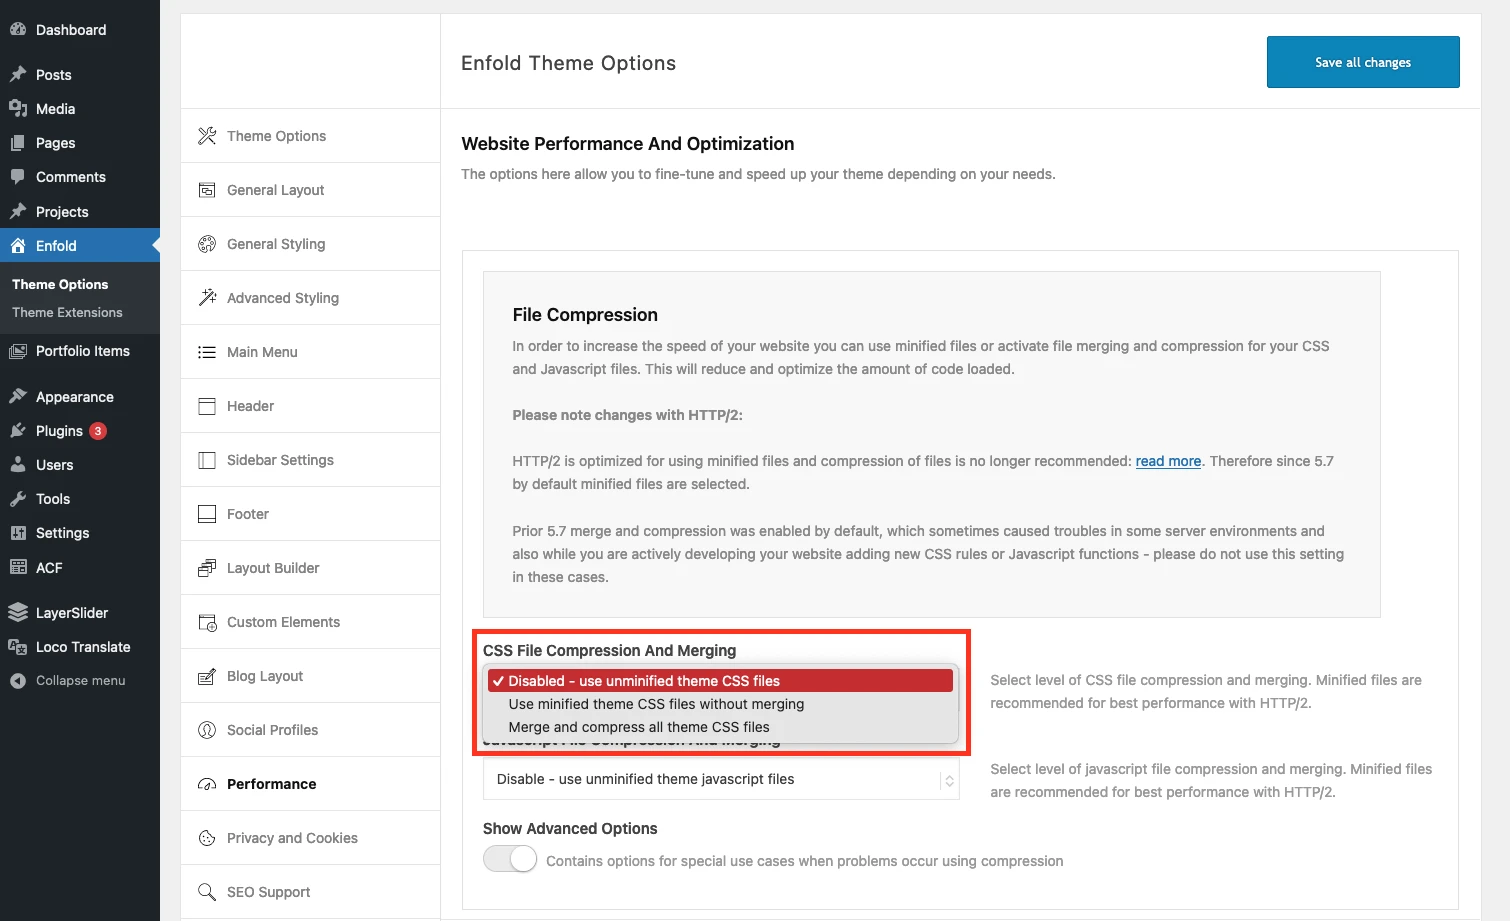Image resolution: width=1510 pixels, height=921 pixels.
Task: Click the Social Profiles icon
Action: 207,730
